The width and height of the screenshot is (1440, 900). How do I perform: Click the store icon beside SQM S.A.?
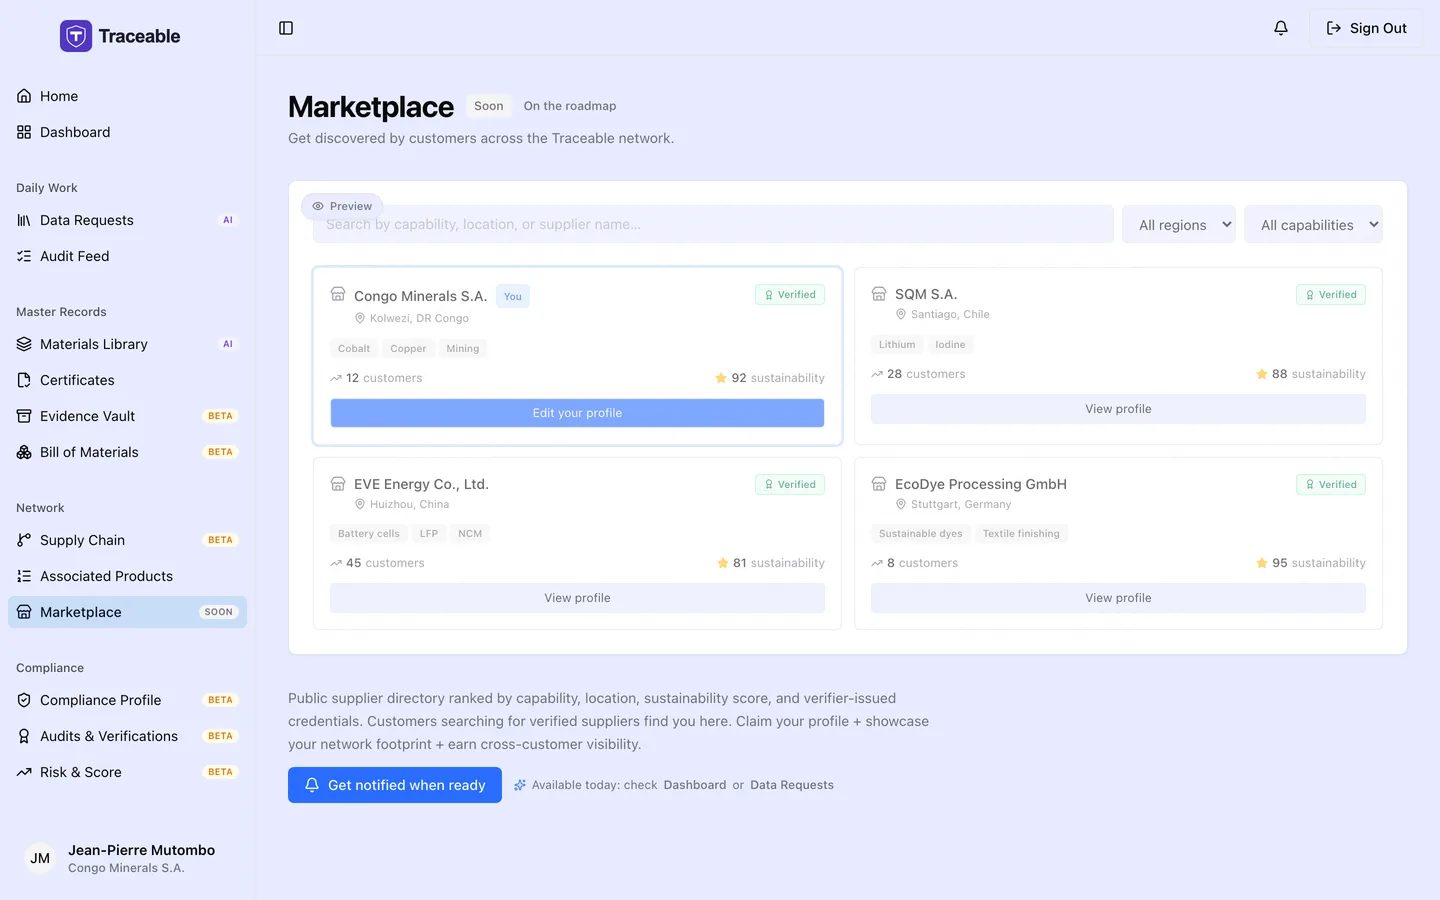(x=879, y=294)
